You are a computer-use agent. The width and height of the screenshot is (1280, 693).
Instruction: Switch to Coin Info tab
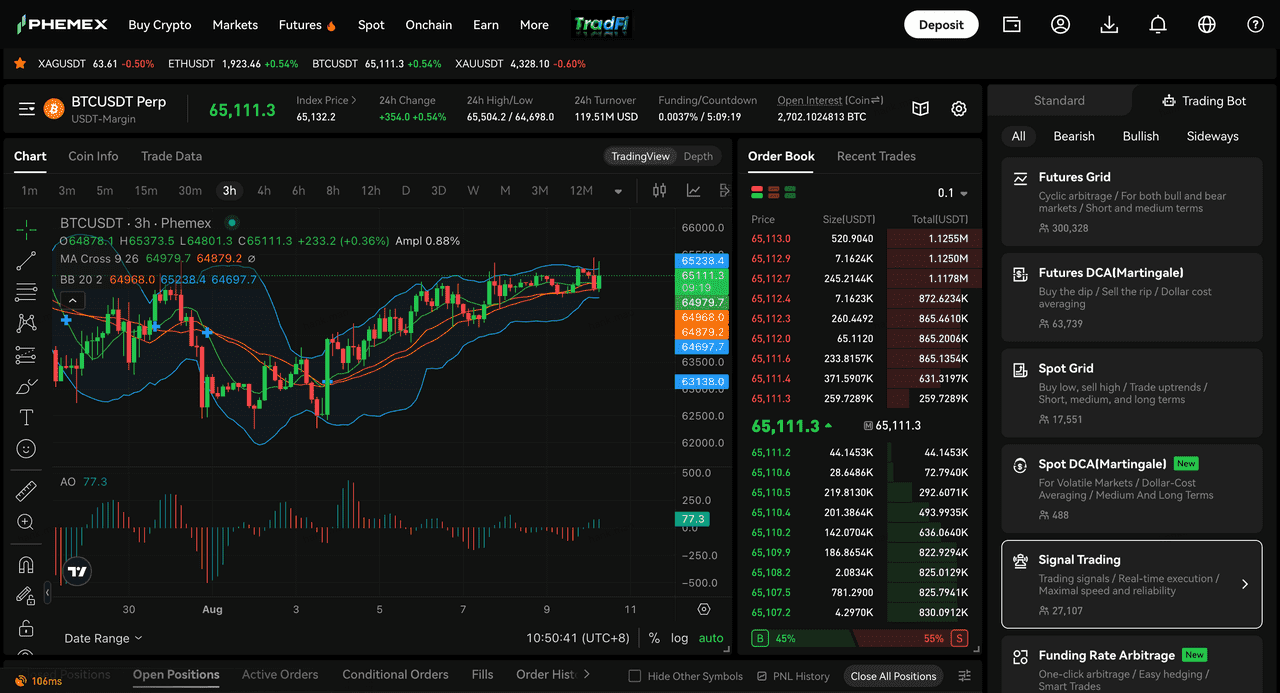tap(93, 156)
